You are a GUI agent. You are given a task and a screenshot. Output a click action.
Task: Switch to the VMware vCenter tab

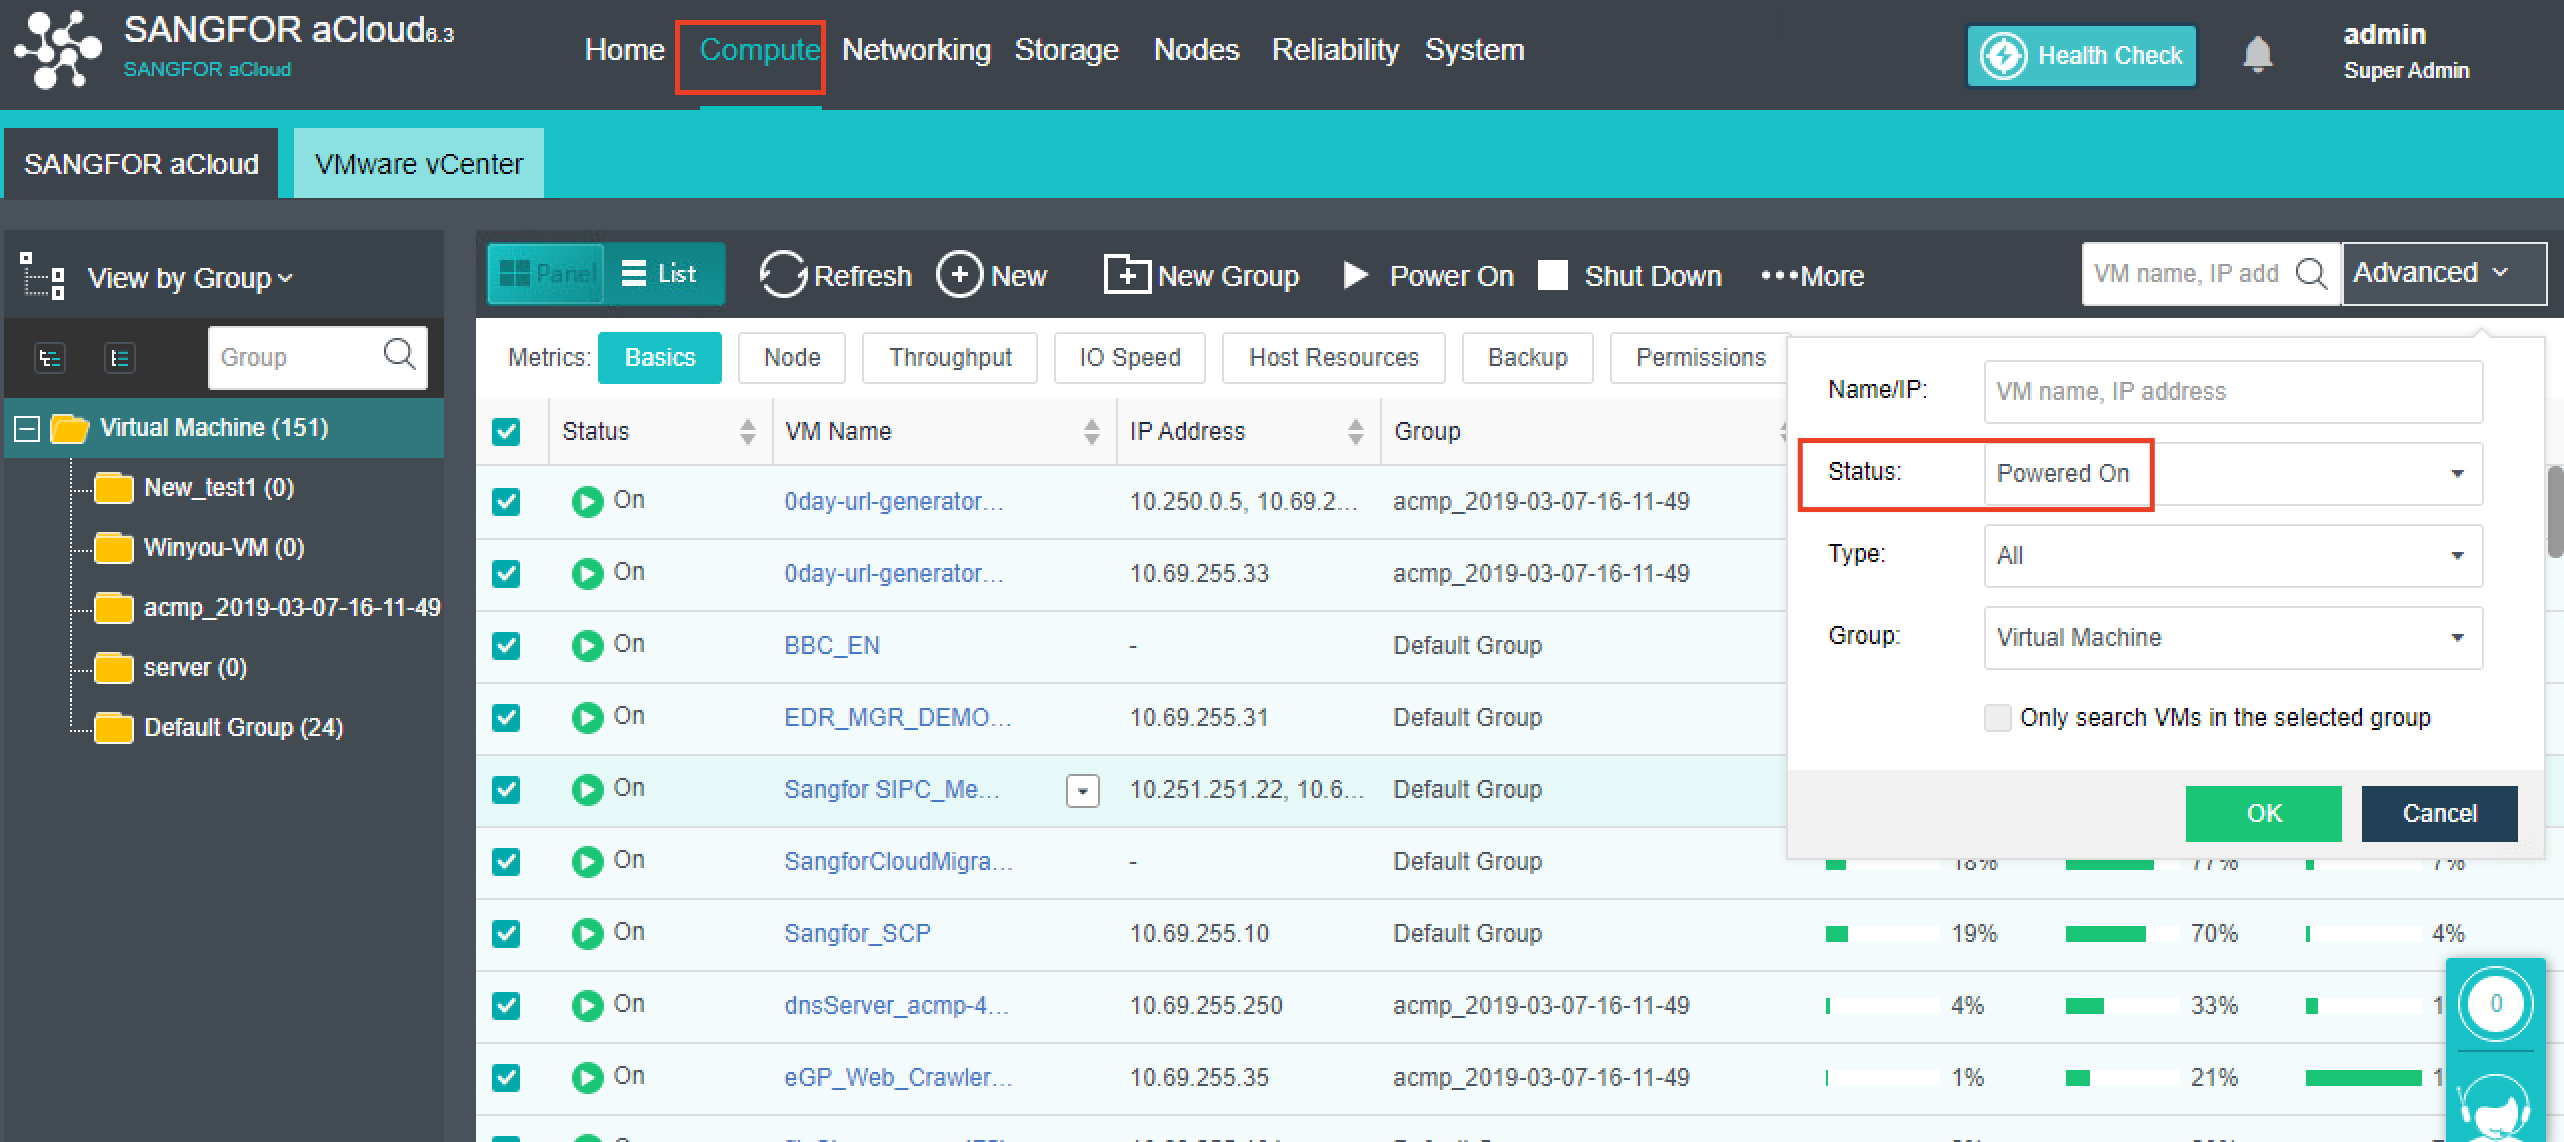(x=418, y=163)
